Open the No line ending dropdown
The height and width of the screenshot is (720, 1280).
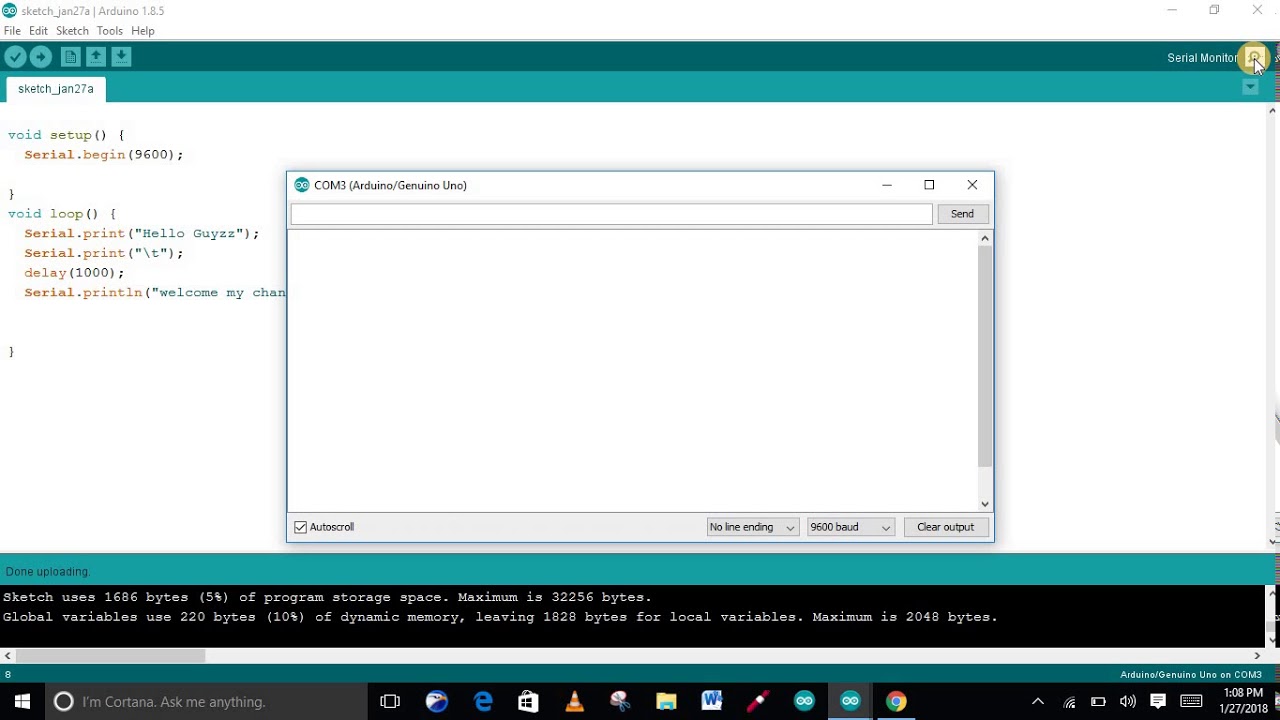click(x=752, y=527)
